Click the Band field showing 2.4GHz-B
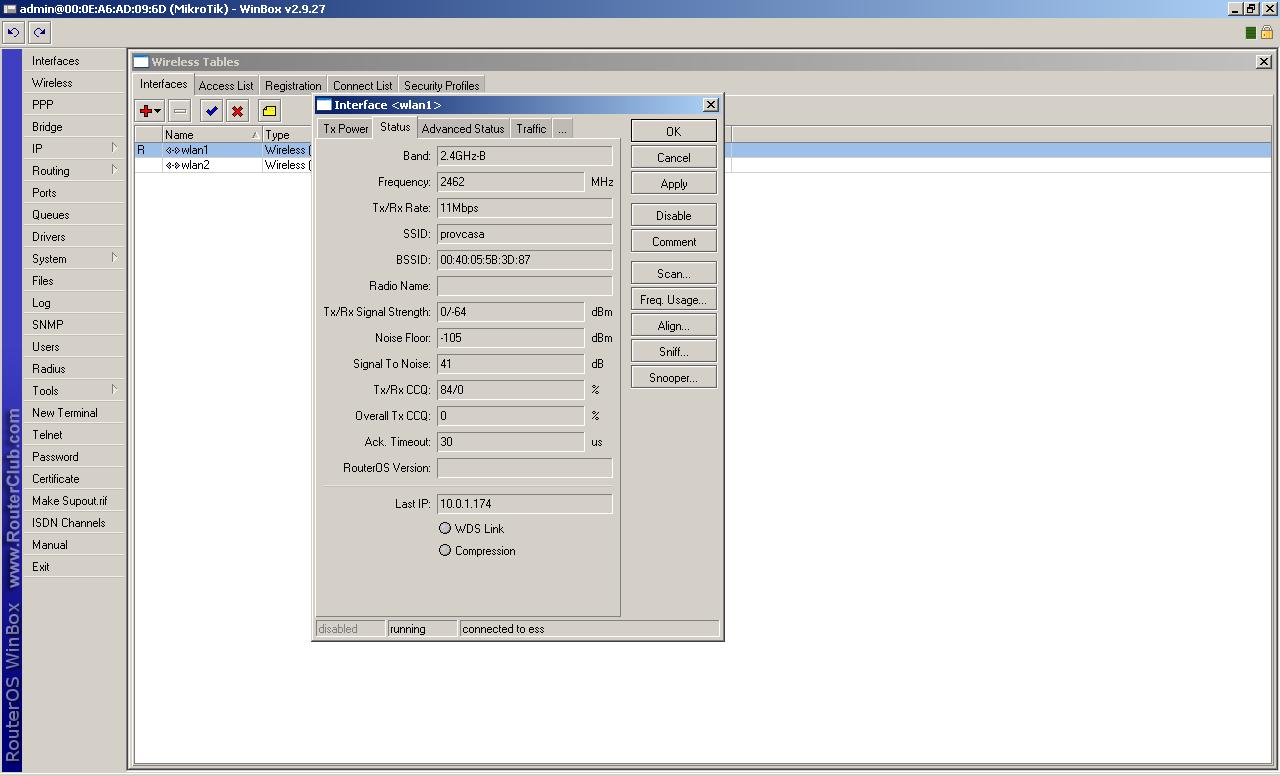 (525, 156)
